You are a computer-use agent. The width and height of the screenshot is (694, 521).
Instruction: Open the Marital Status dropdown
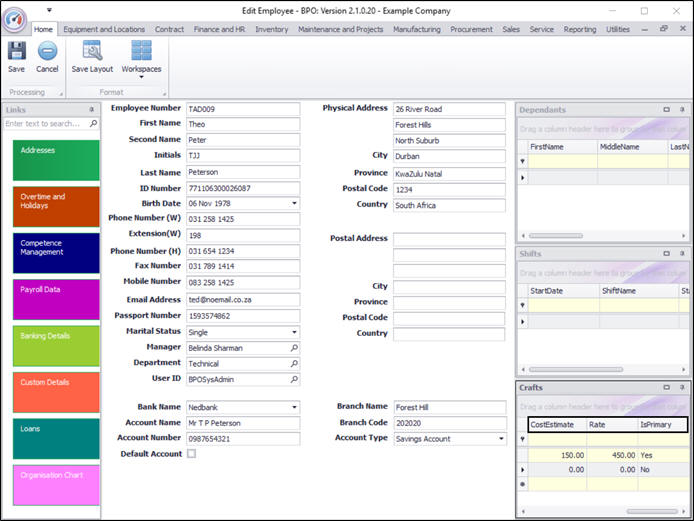click(x=294, y=332)
